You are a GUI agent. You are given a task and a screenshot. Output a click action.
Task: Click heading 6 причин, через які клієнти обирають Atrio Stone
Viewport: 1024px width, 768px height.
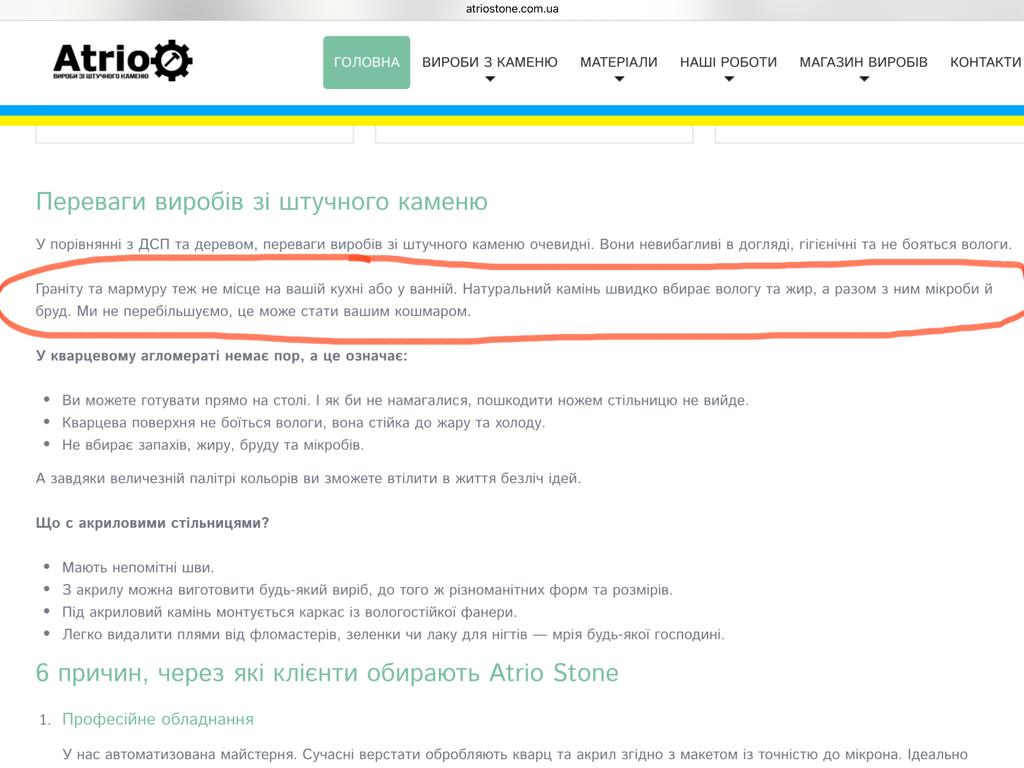(x=327, y=673)
